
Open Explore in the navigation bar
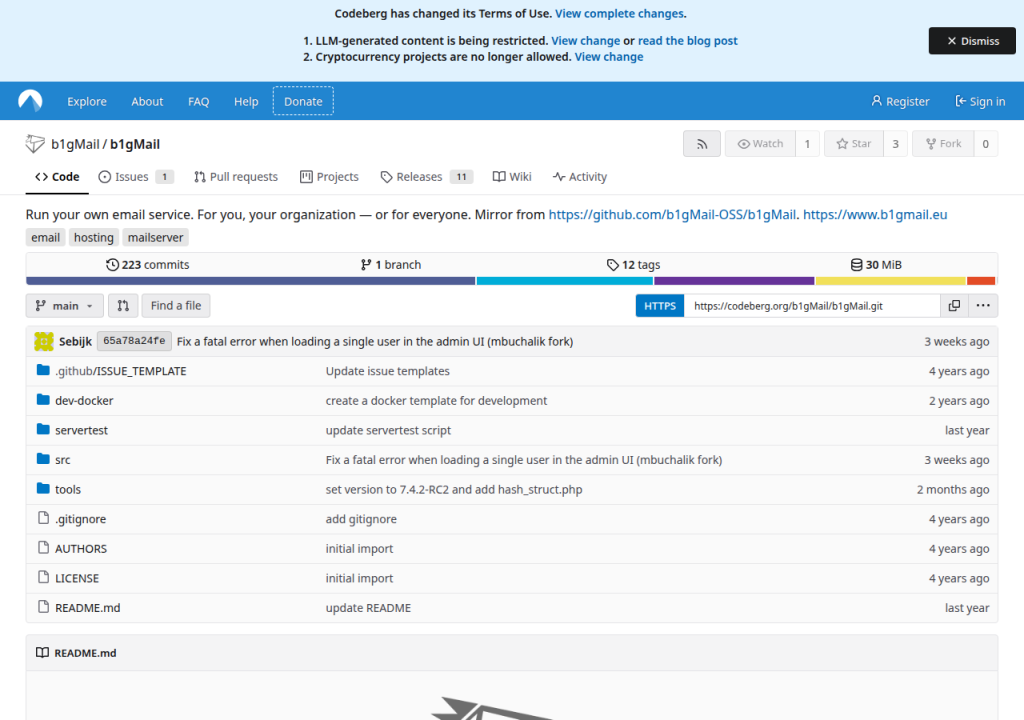[x=87, y=101]
